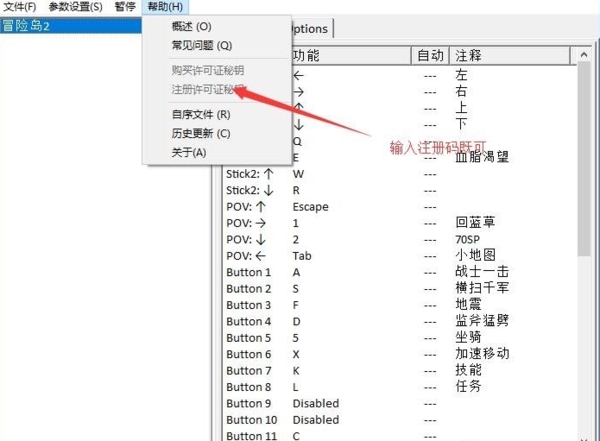Select the POV: ↓ row
Image resolution: width=600 pixels, height=441 pixels.
tap(400, 240)
